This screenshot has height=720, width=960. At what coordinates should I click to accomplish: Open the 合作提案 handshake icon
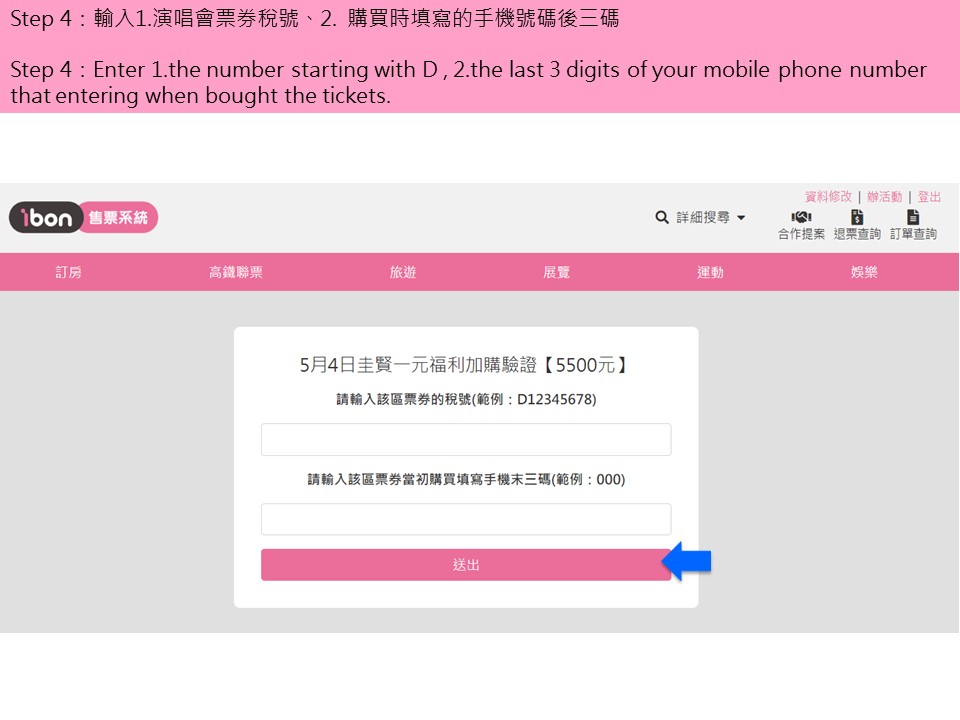(x=801, y=217)
